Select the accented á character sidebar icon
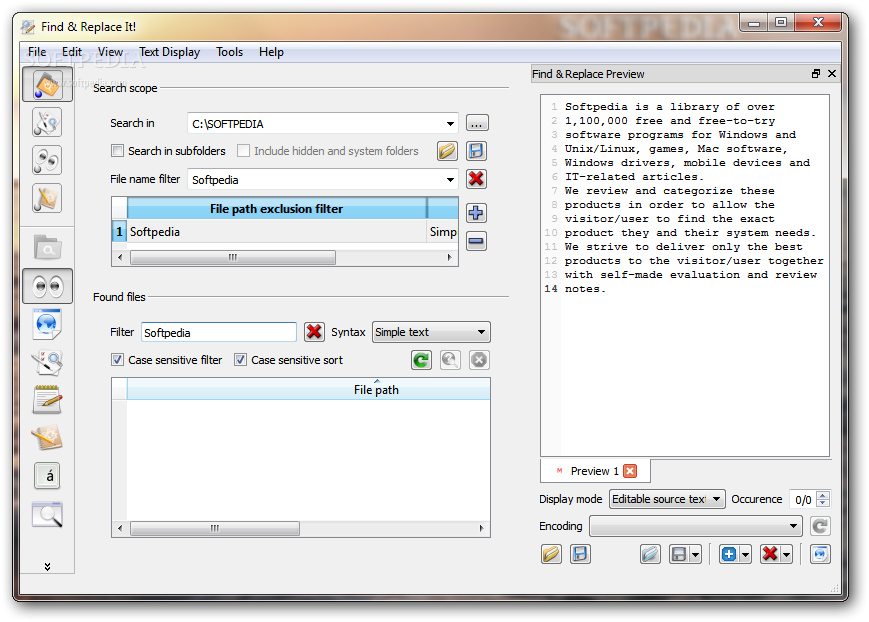 pyautogui.click(x=47, y=476)
